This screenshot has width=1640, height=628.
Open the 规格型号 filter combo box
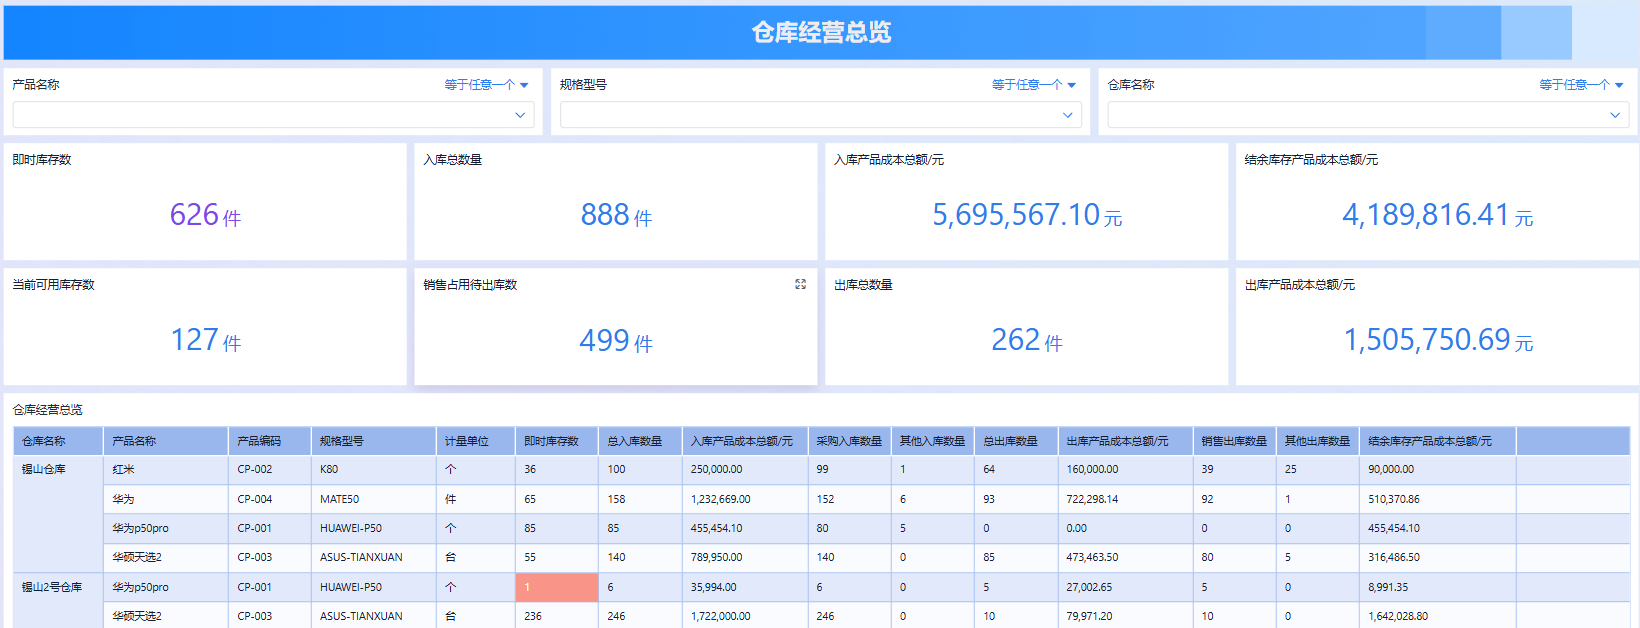[820, 115]
